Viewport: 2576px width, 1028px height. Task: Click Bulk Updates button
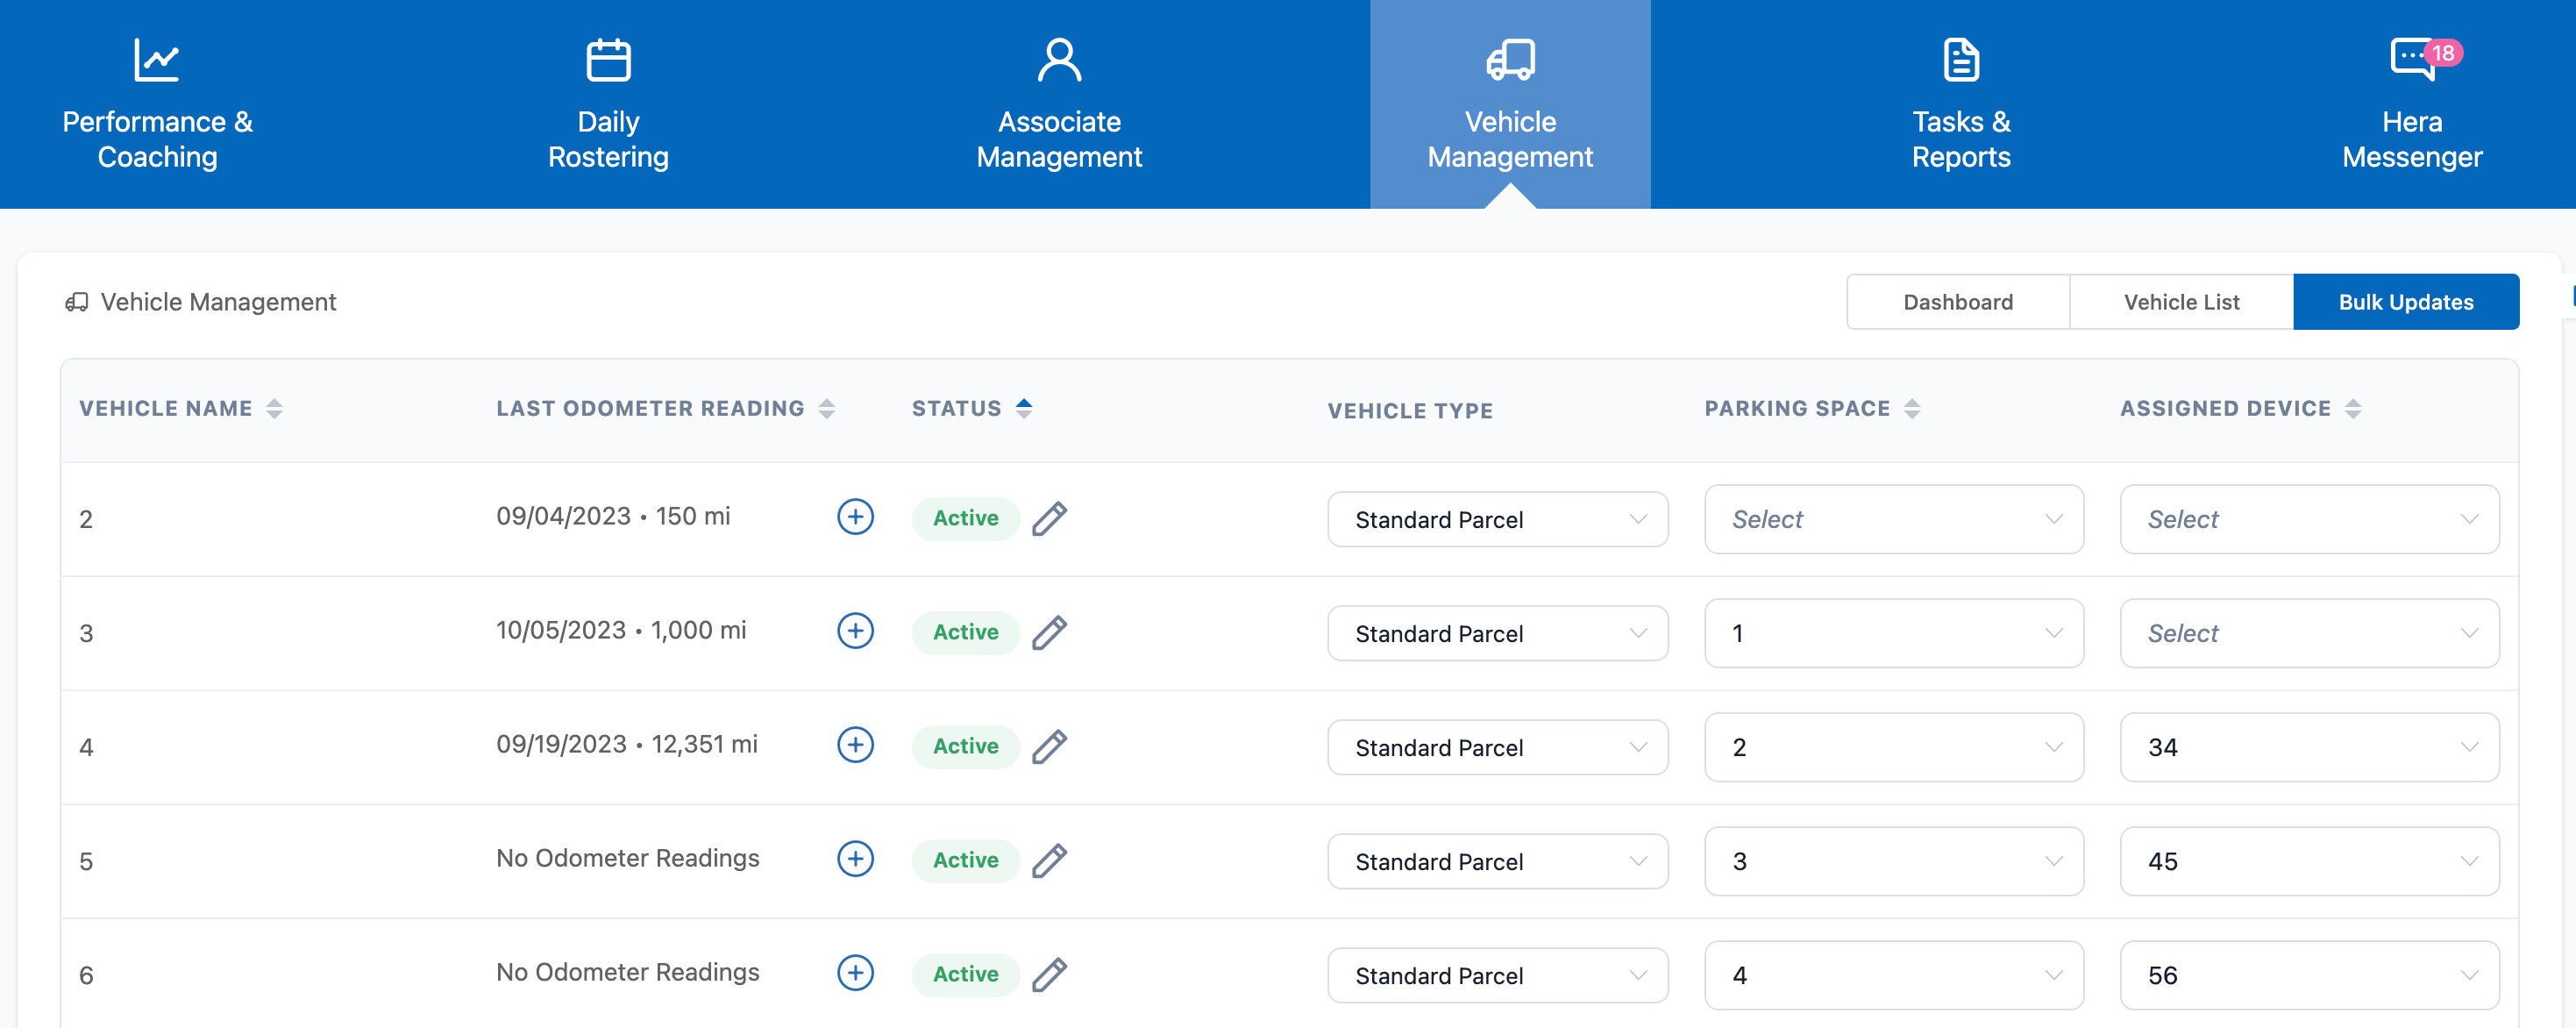point(2405,302)
